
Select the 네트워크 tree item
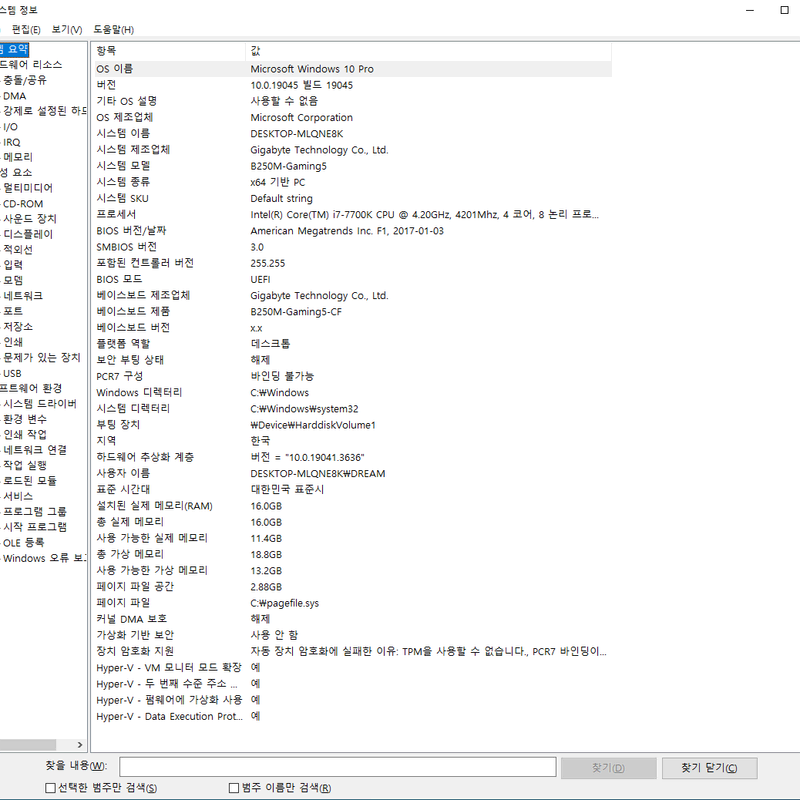pos(23,296)
